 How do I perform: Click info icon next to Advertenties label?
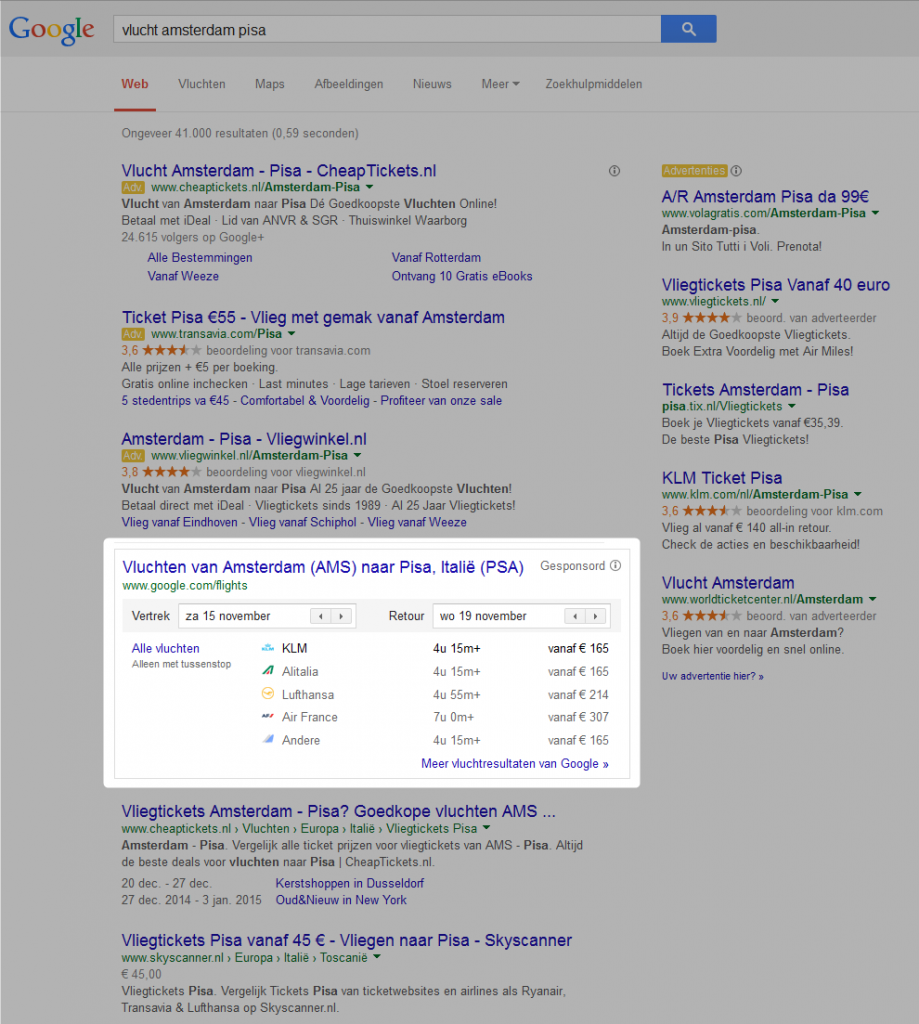point(736,171)
